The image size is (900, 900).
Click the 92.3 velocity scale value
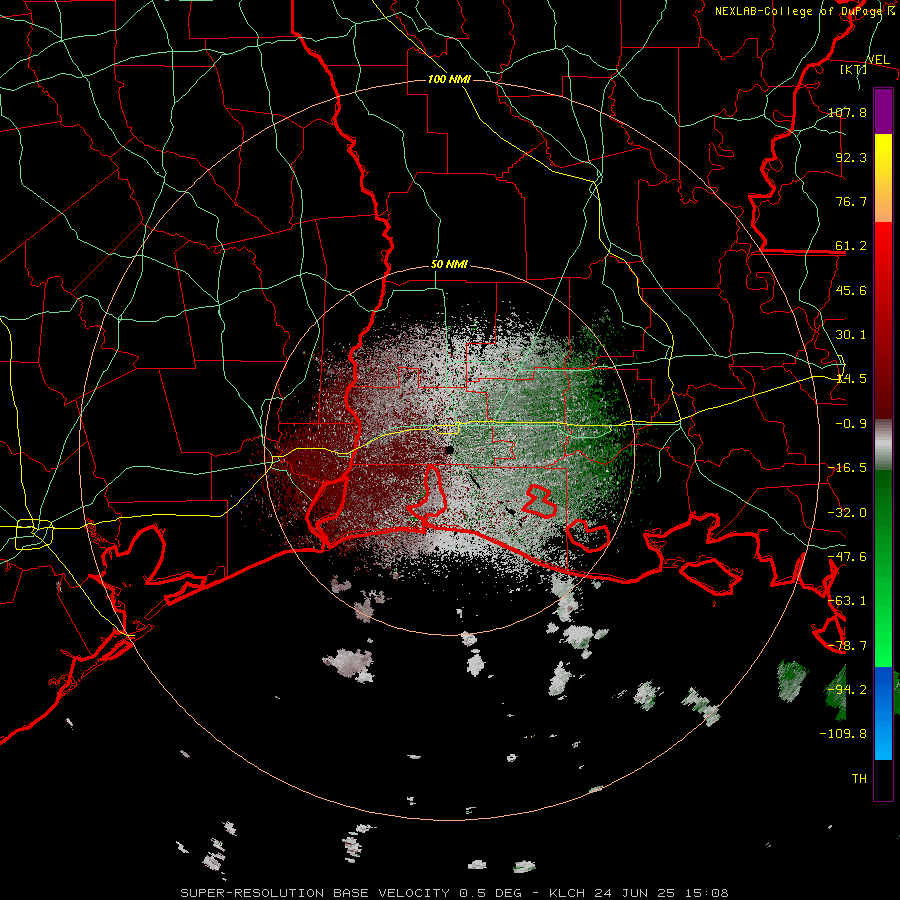[851, 157]
